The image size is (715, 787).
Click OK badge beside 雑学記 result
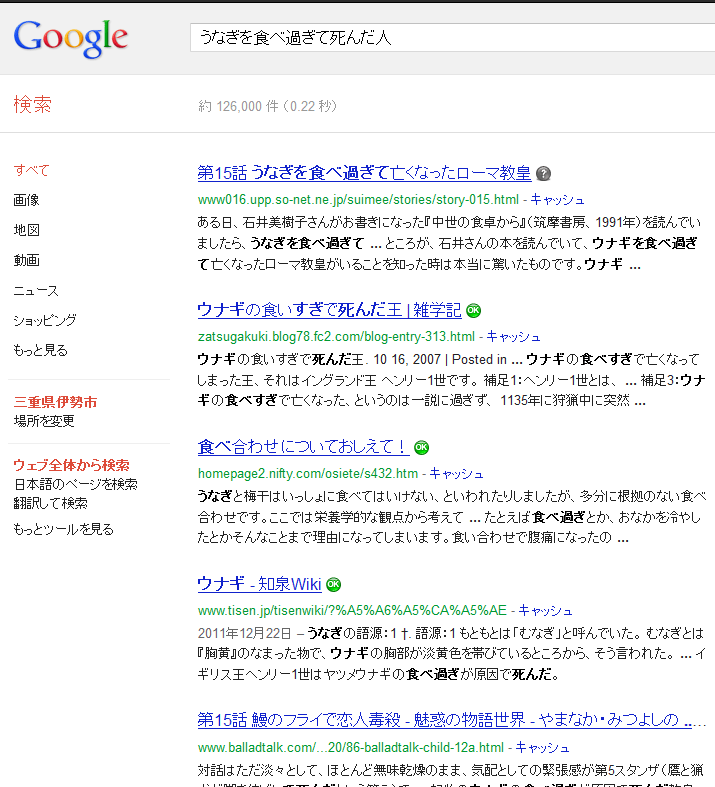473,311
